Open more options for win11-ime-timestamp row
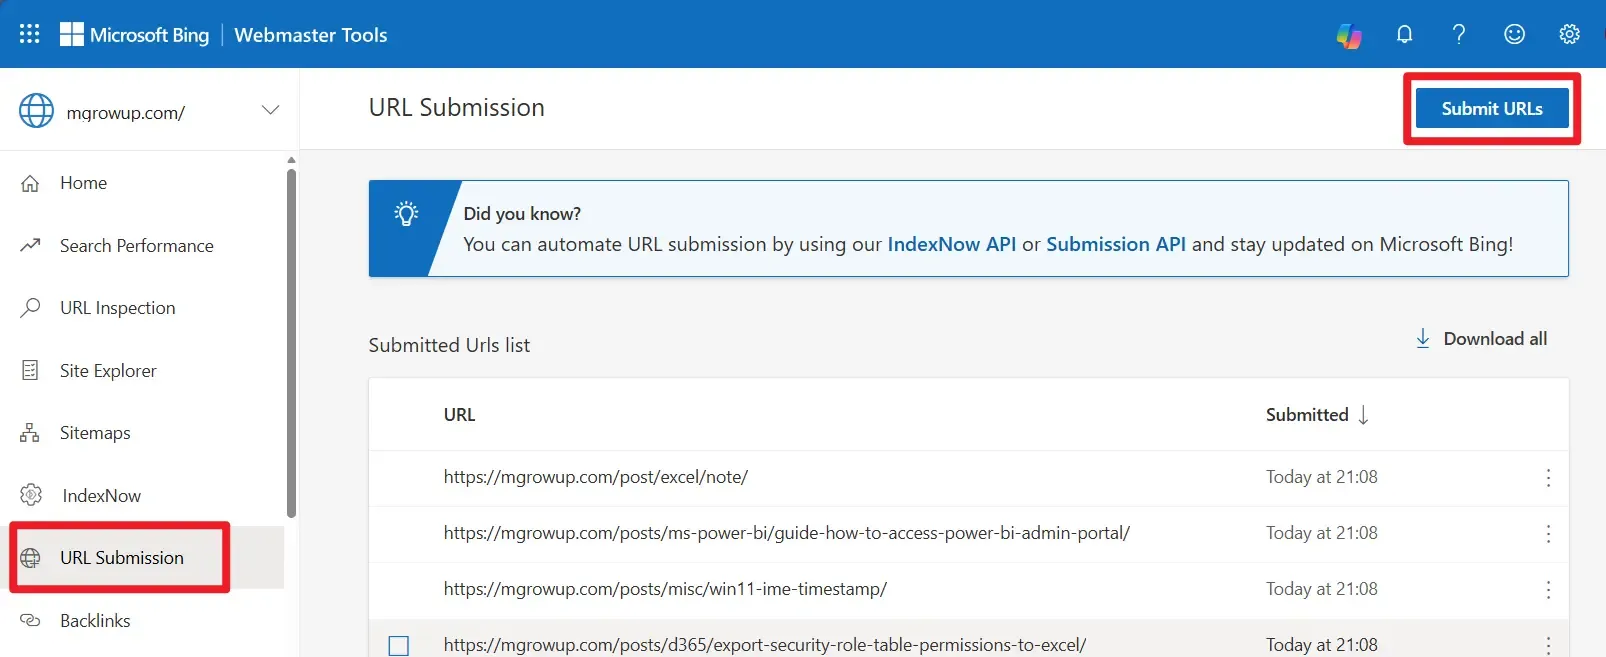This screenshot has width=1606, height=657. [1548, 590]
